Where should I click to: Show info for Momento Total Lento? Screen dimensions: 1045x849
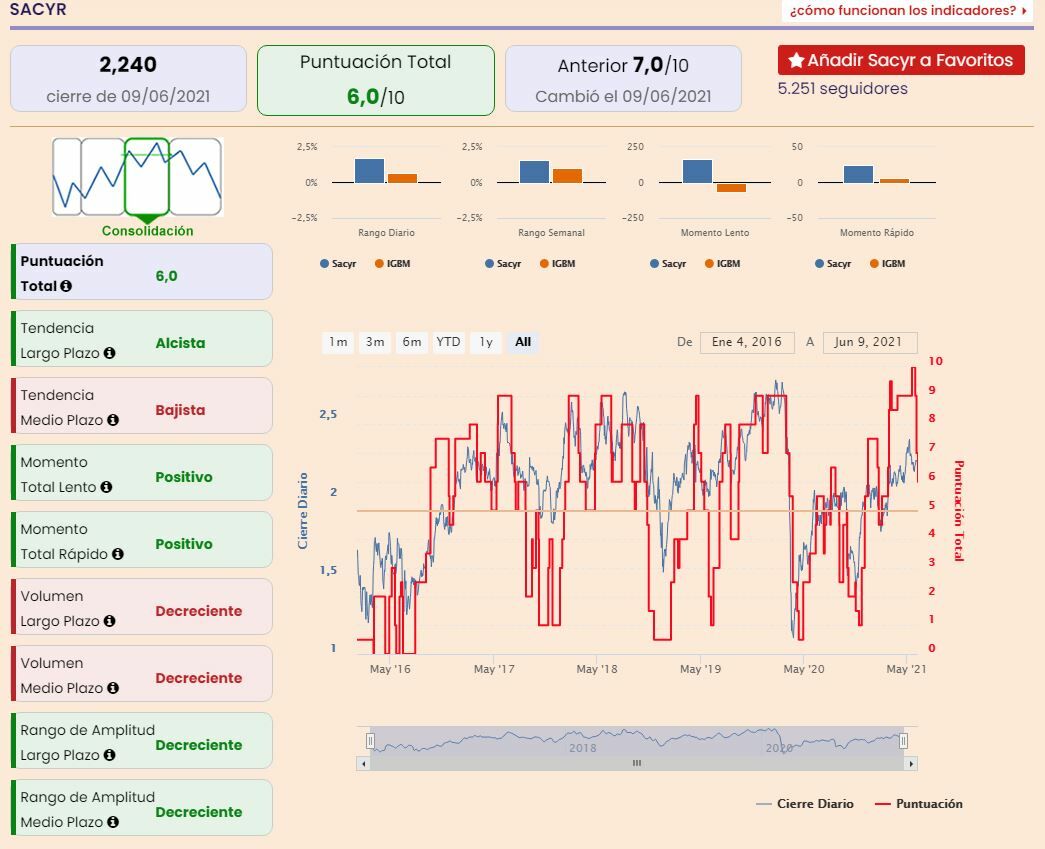[x=106, y=487]
